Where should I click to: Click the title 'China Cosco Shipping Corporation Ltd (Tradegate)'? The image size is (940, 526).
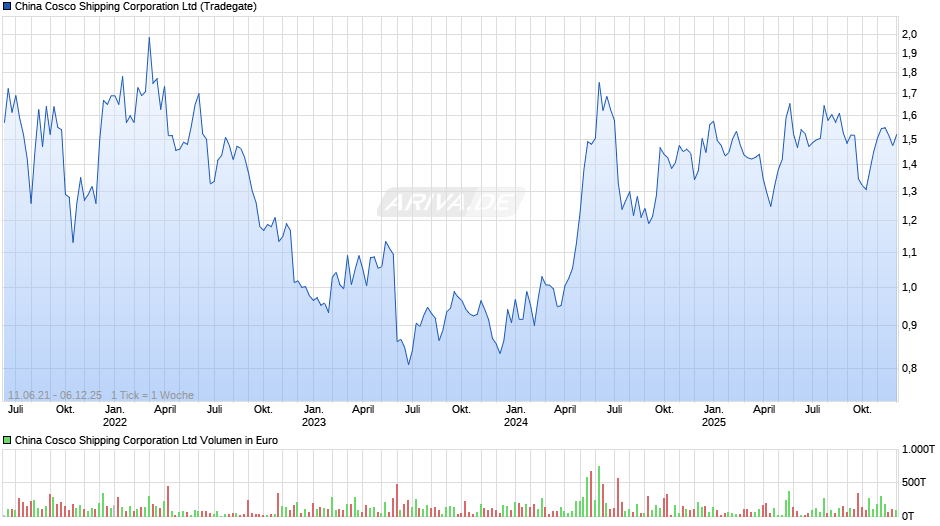(135, 7)
